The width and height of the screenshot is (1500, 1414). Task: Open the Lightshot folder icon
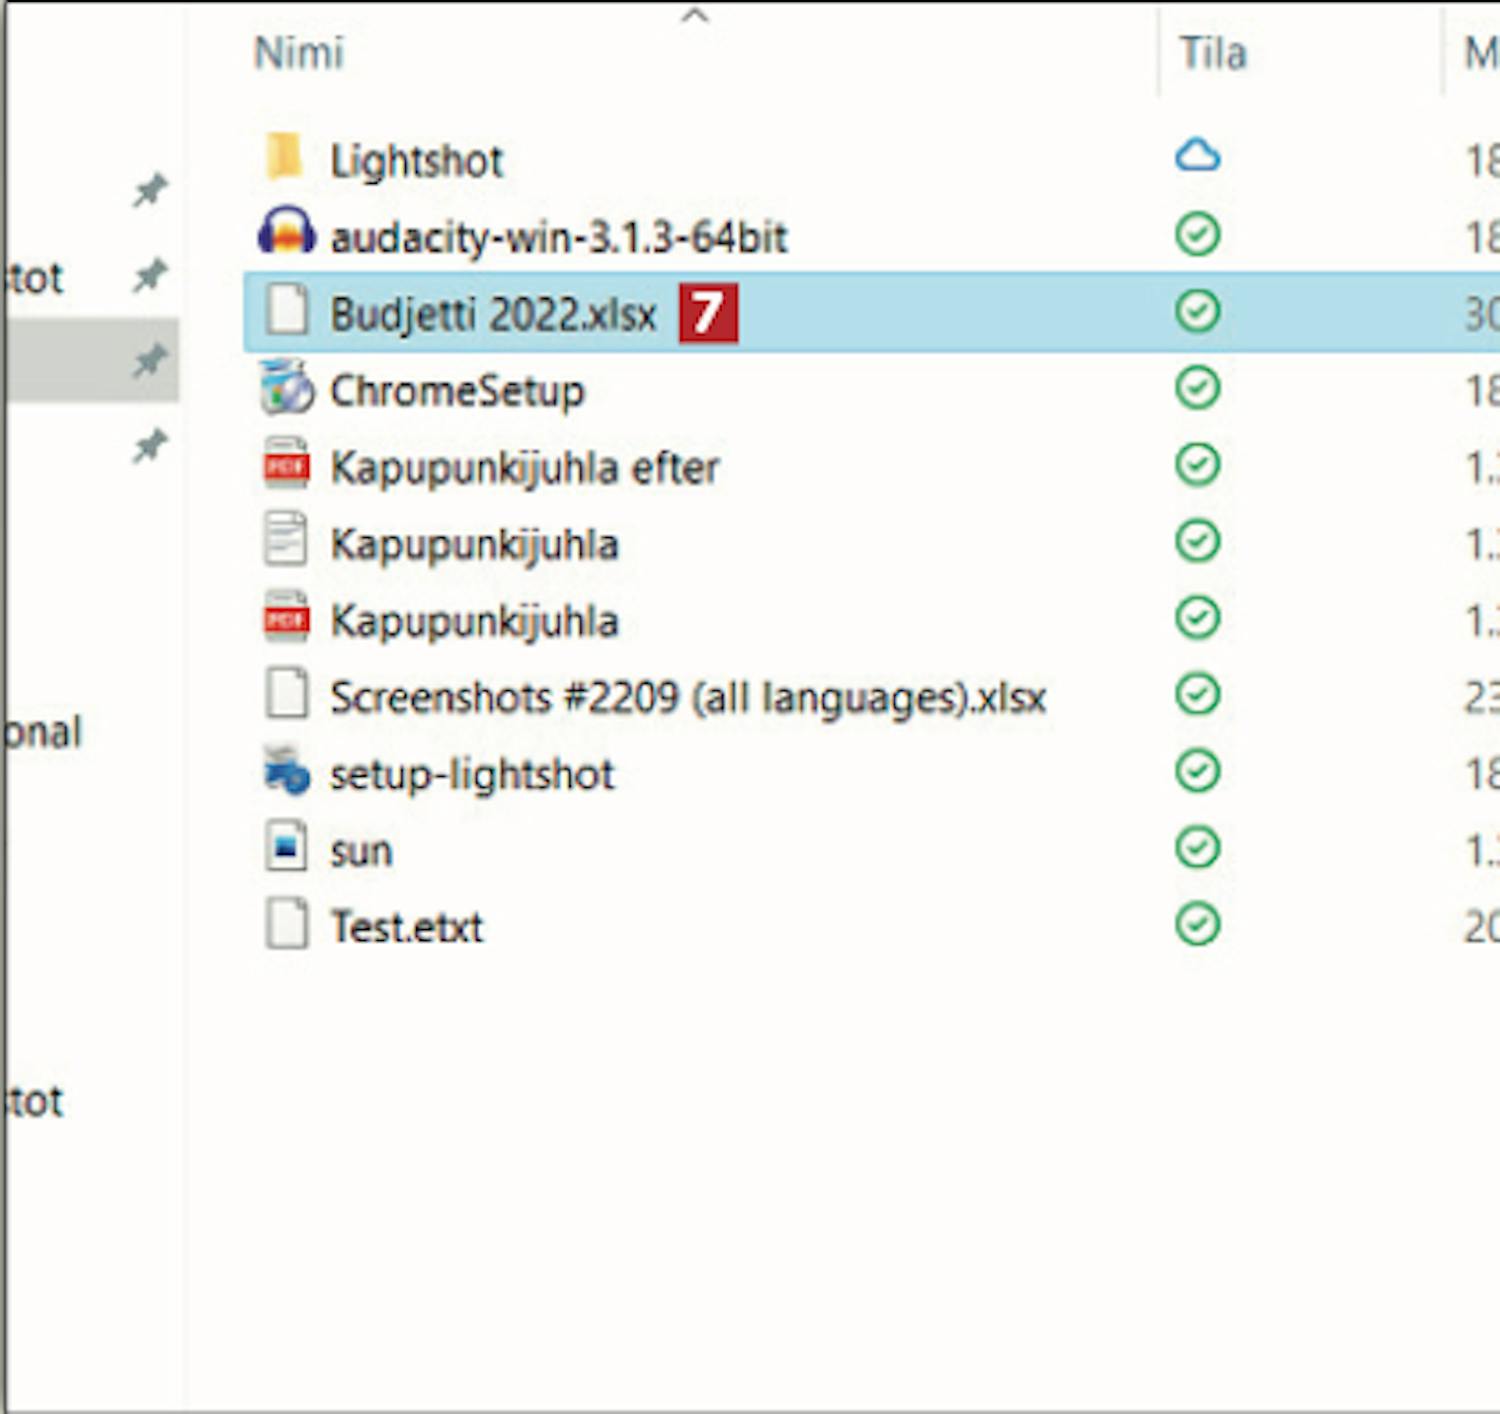[x=285, y=158]
